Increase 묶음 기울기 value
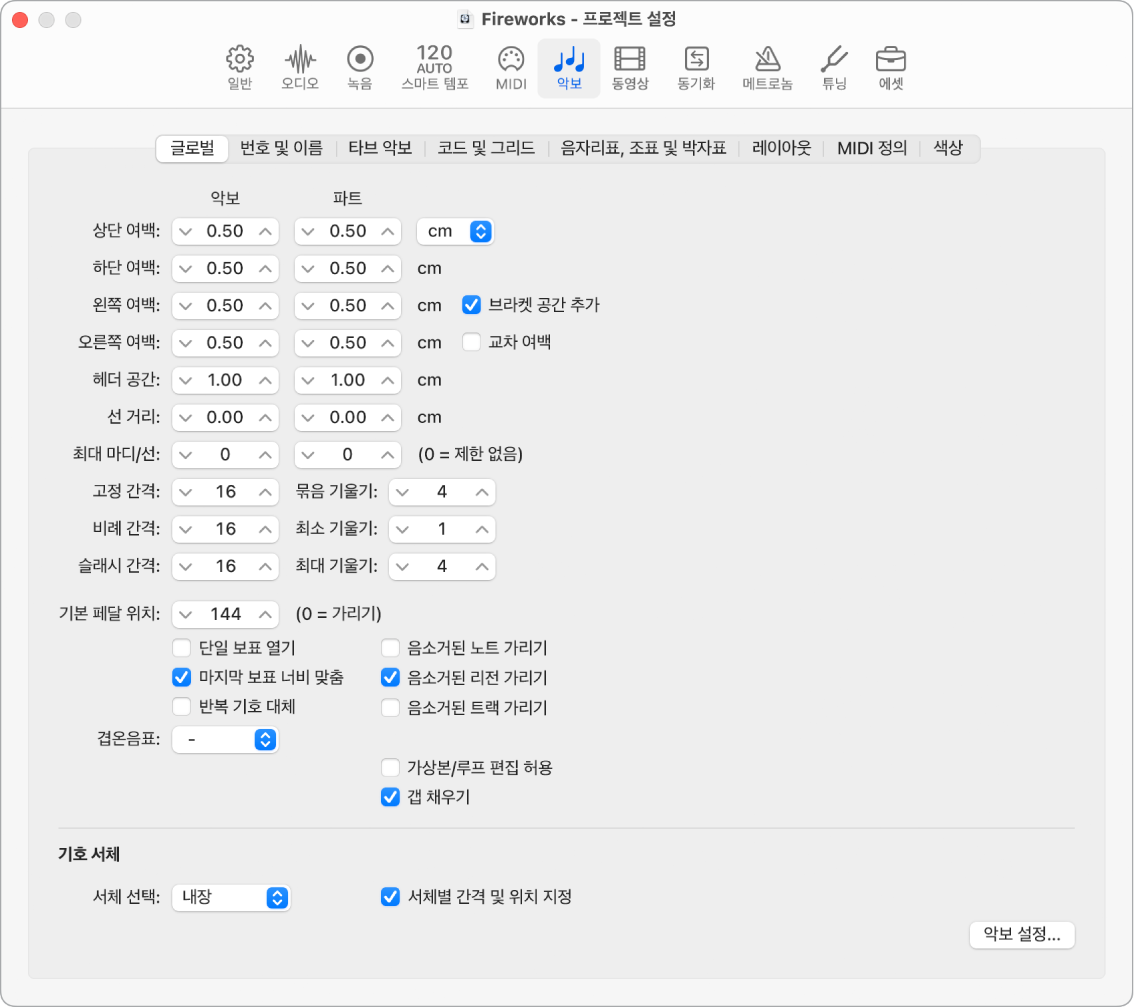This screenshot has height=1008, width=1136. (x=483, y=492)
